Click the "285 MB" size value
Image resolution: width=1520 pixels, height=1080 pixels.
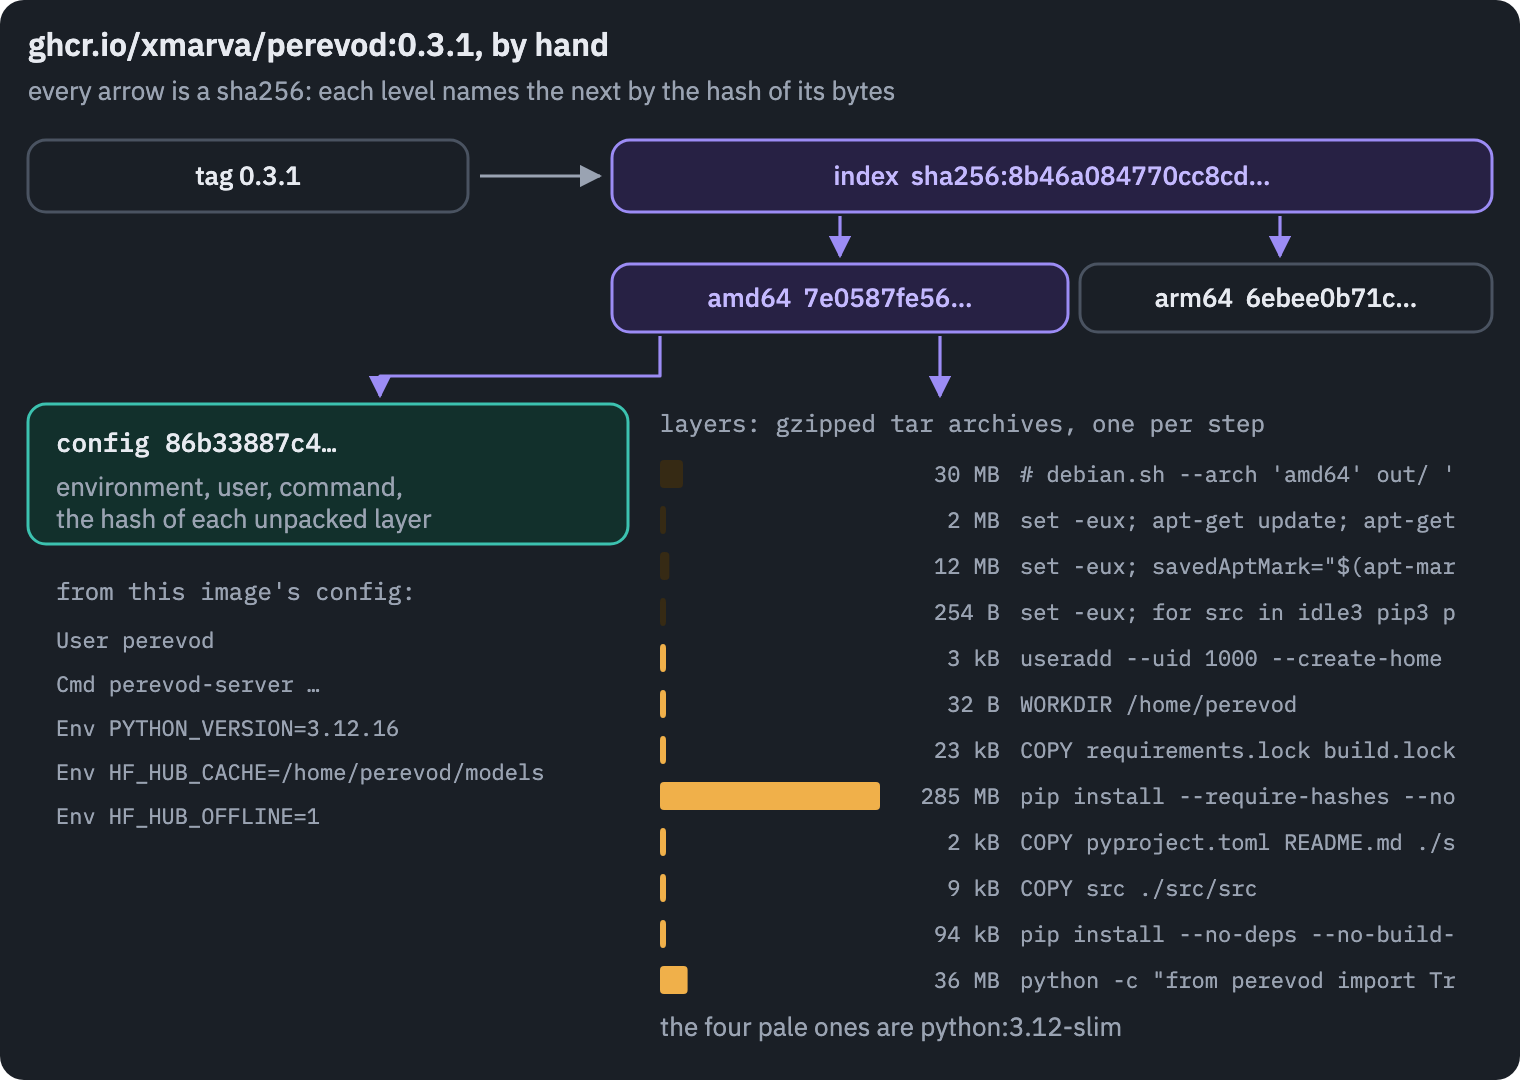coord(960,796)
